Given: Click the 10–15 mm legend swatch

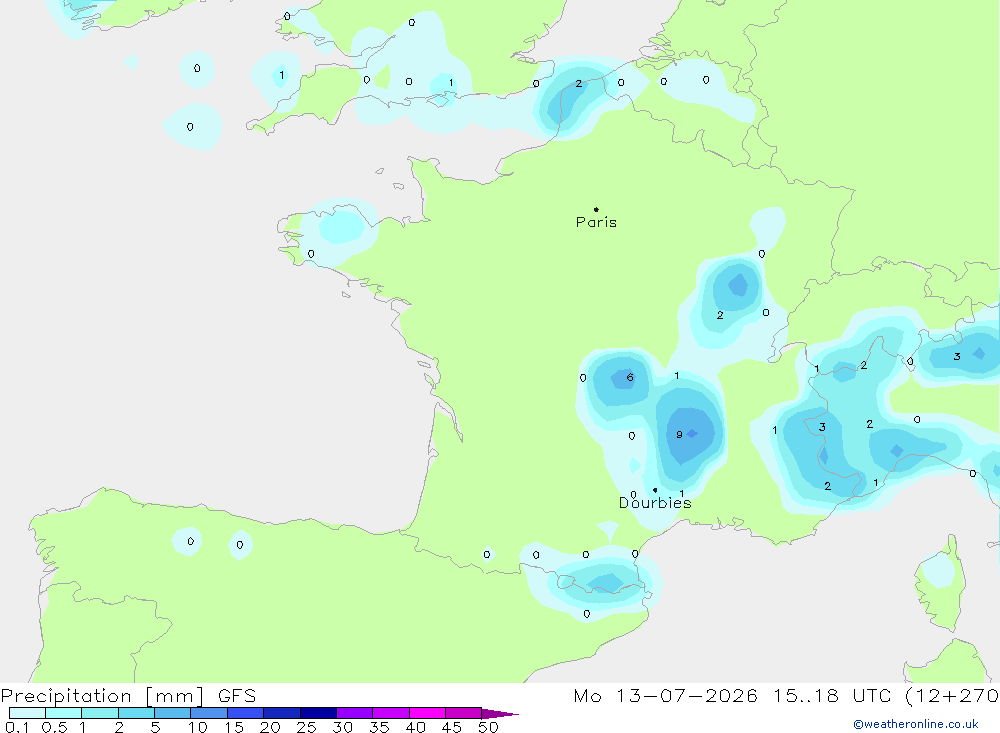Looking at the screenshot, I should pyautogui.click(x=209, y=713).
